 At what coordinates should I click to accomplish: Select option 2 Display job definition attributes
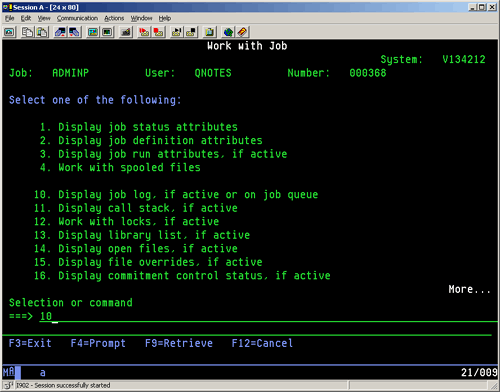pos(151,140)
